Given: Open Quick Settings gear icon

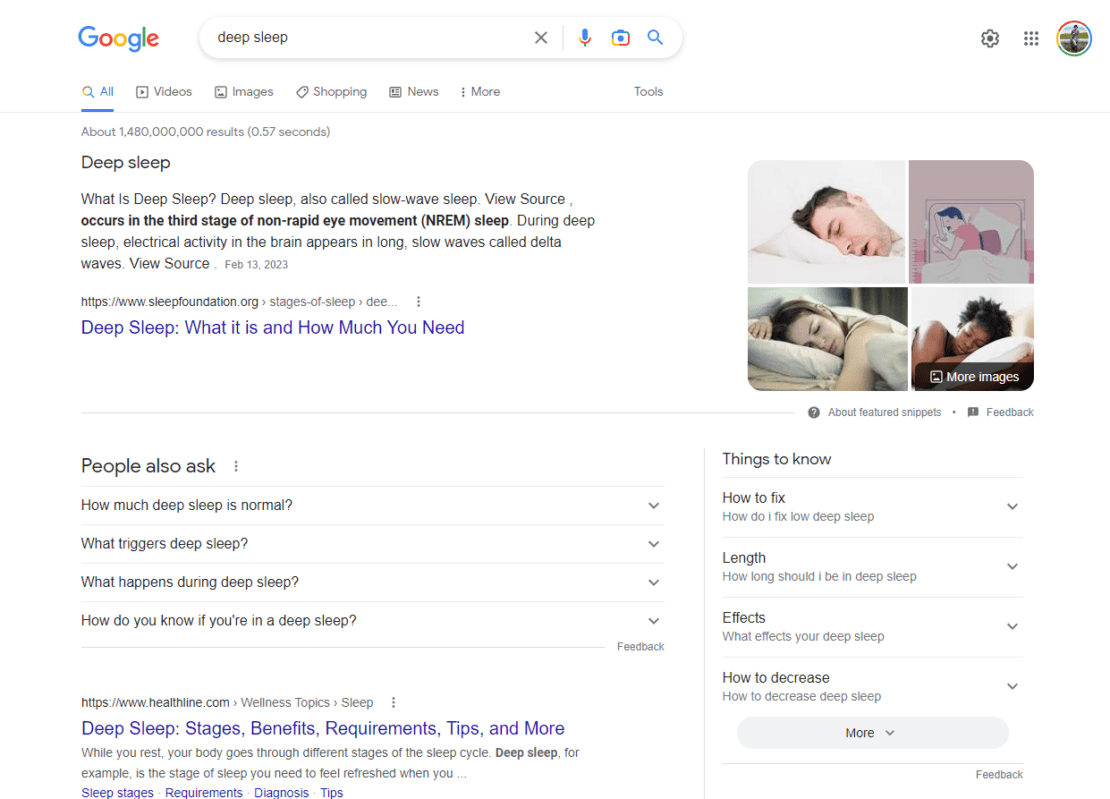Looking at the screenshot, I should (990, 38).
